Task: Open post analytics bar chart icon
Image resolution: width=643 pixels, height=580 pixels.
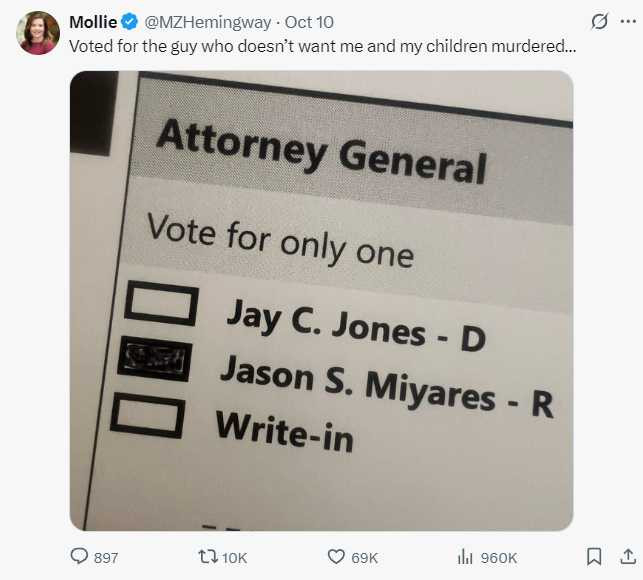Action: pyautogui.click(x=464, y=556)
